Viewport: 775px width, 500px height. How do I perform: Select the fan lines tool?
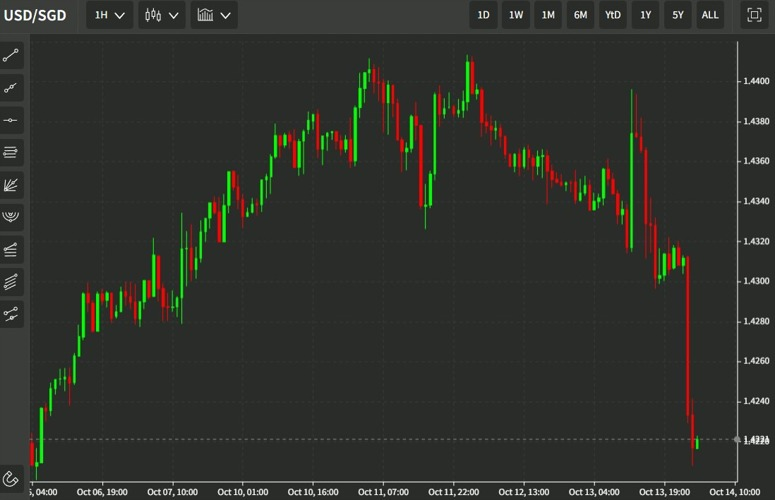click(11, 185)
